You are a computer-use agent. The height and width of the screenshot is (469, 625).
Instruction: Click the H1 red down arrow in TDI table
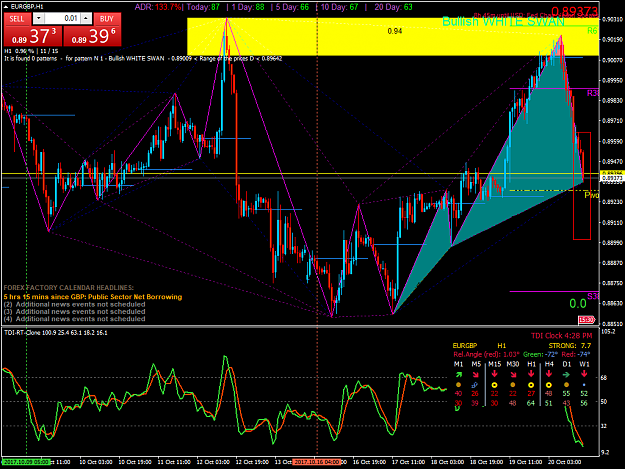(531, 374)
